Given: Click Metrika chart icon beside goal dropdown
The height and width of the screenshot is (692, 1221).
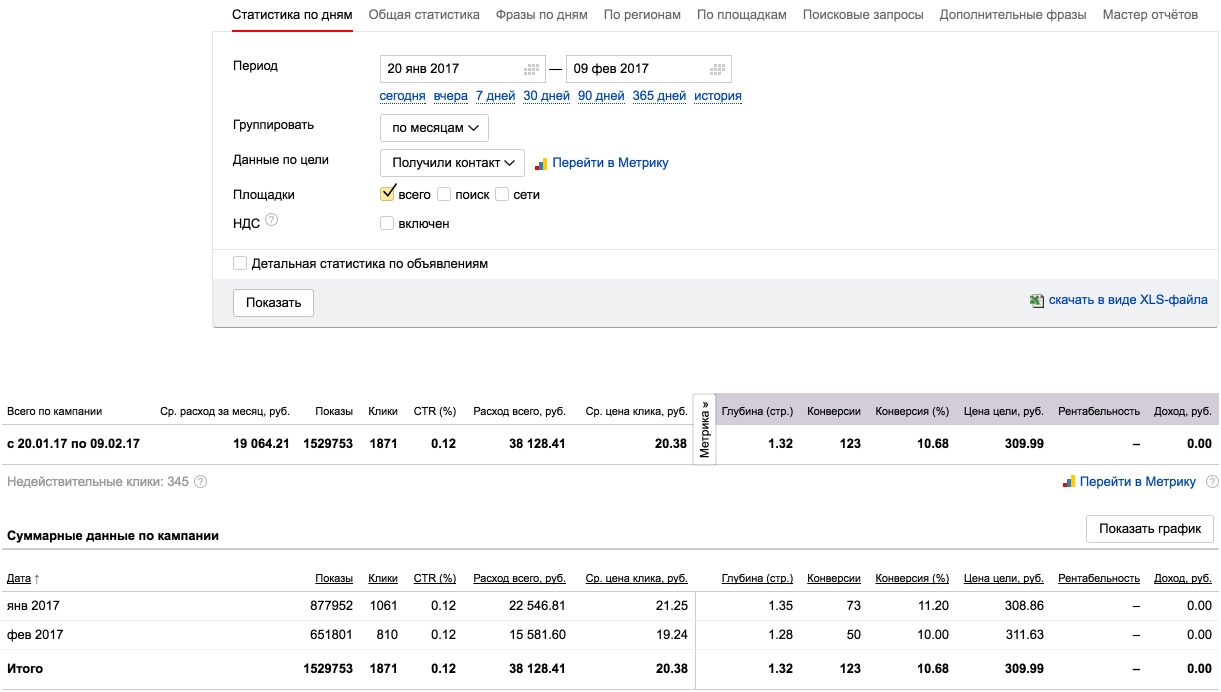Looking at the screenshot, I should tap(541, 163).
